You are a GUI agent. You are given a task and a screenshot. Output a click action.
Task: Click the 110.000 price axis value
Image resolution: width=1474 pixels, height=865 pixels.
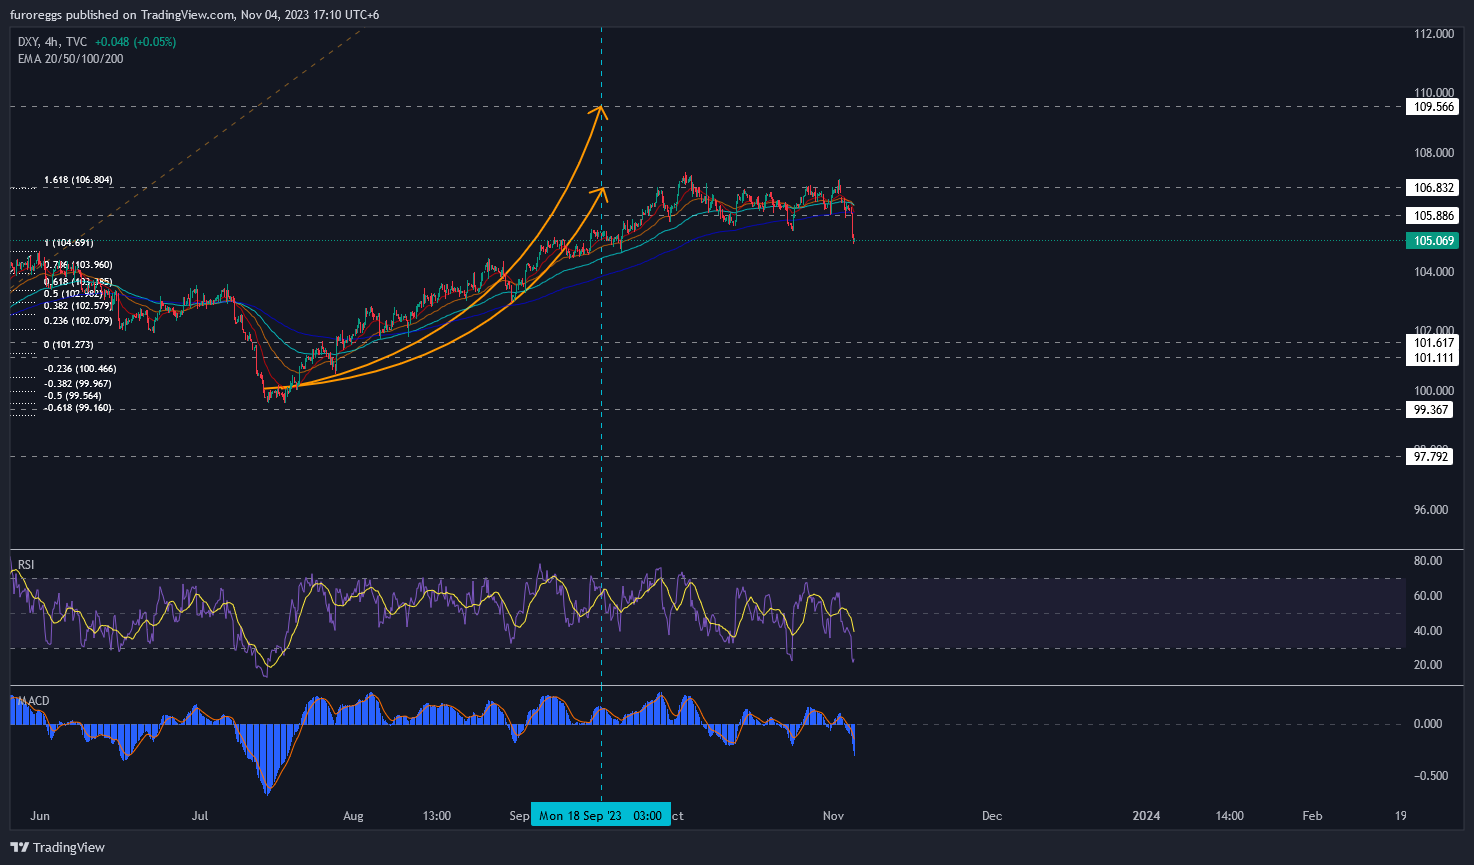pos(1434,93)
